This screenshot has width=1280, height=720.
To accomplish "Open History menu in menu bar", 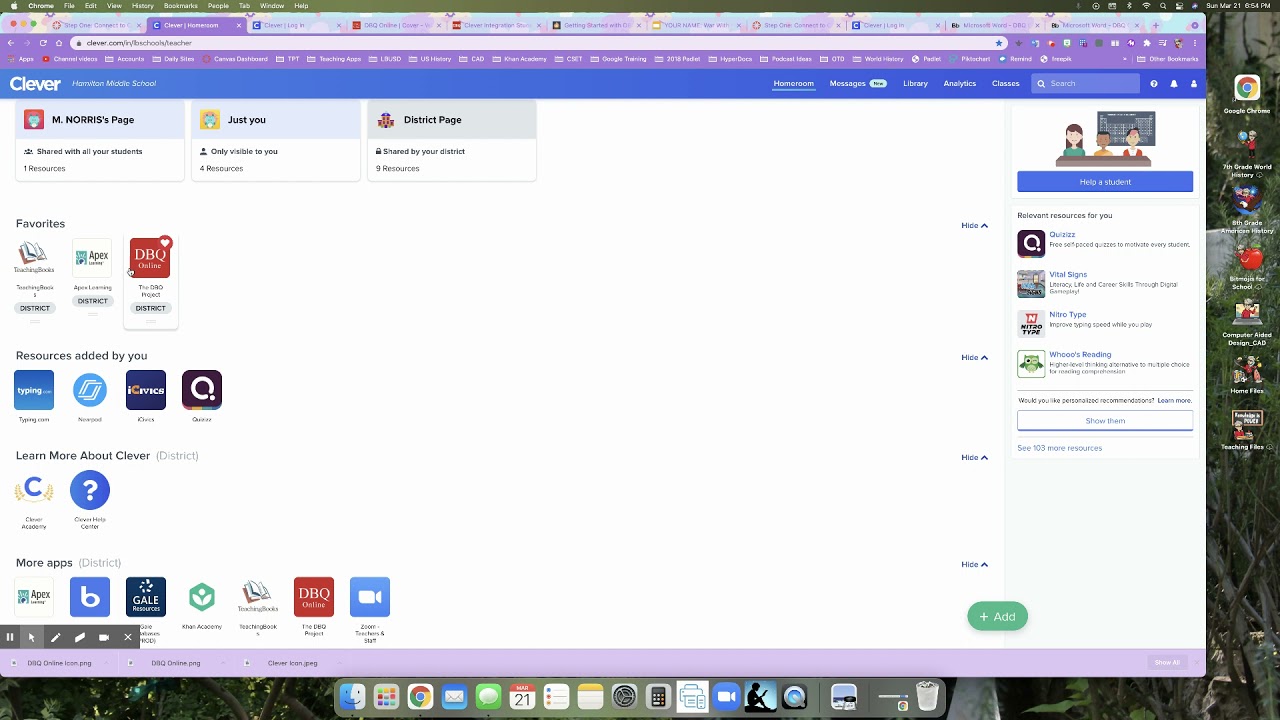I will tap(143, 6).
